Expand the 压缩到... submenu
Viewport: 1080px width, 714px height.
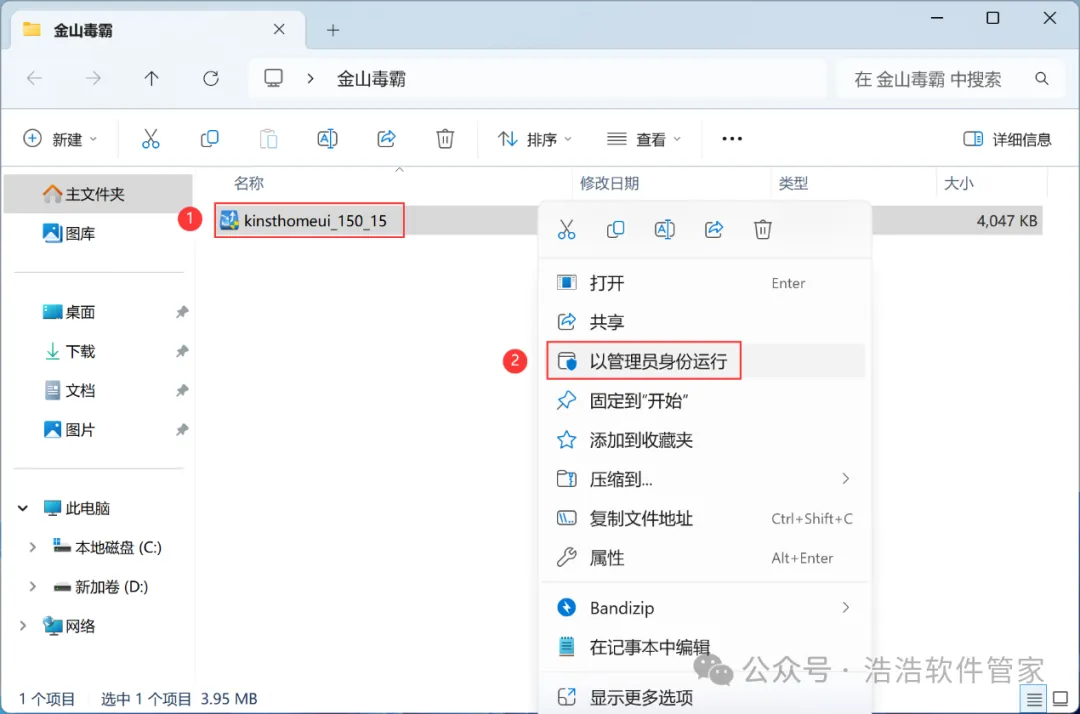[845, 479]
